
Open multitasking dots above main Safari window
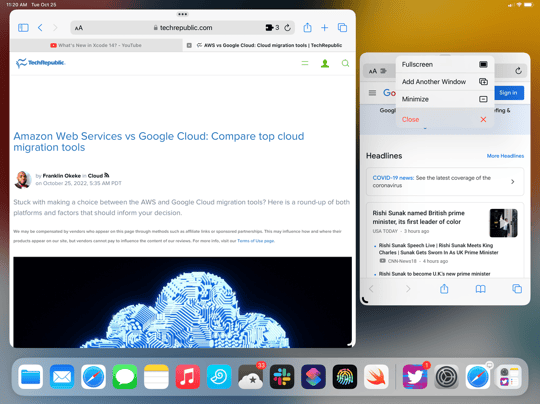point(183,14)
